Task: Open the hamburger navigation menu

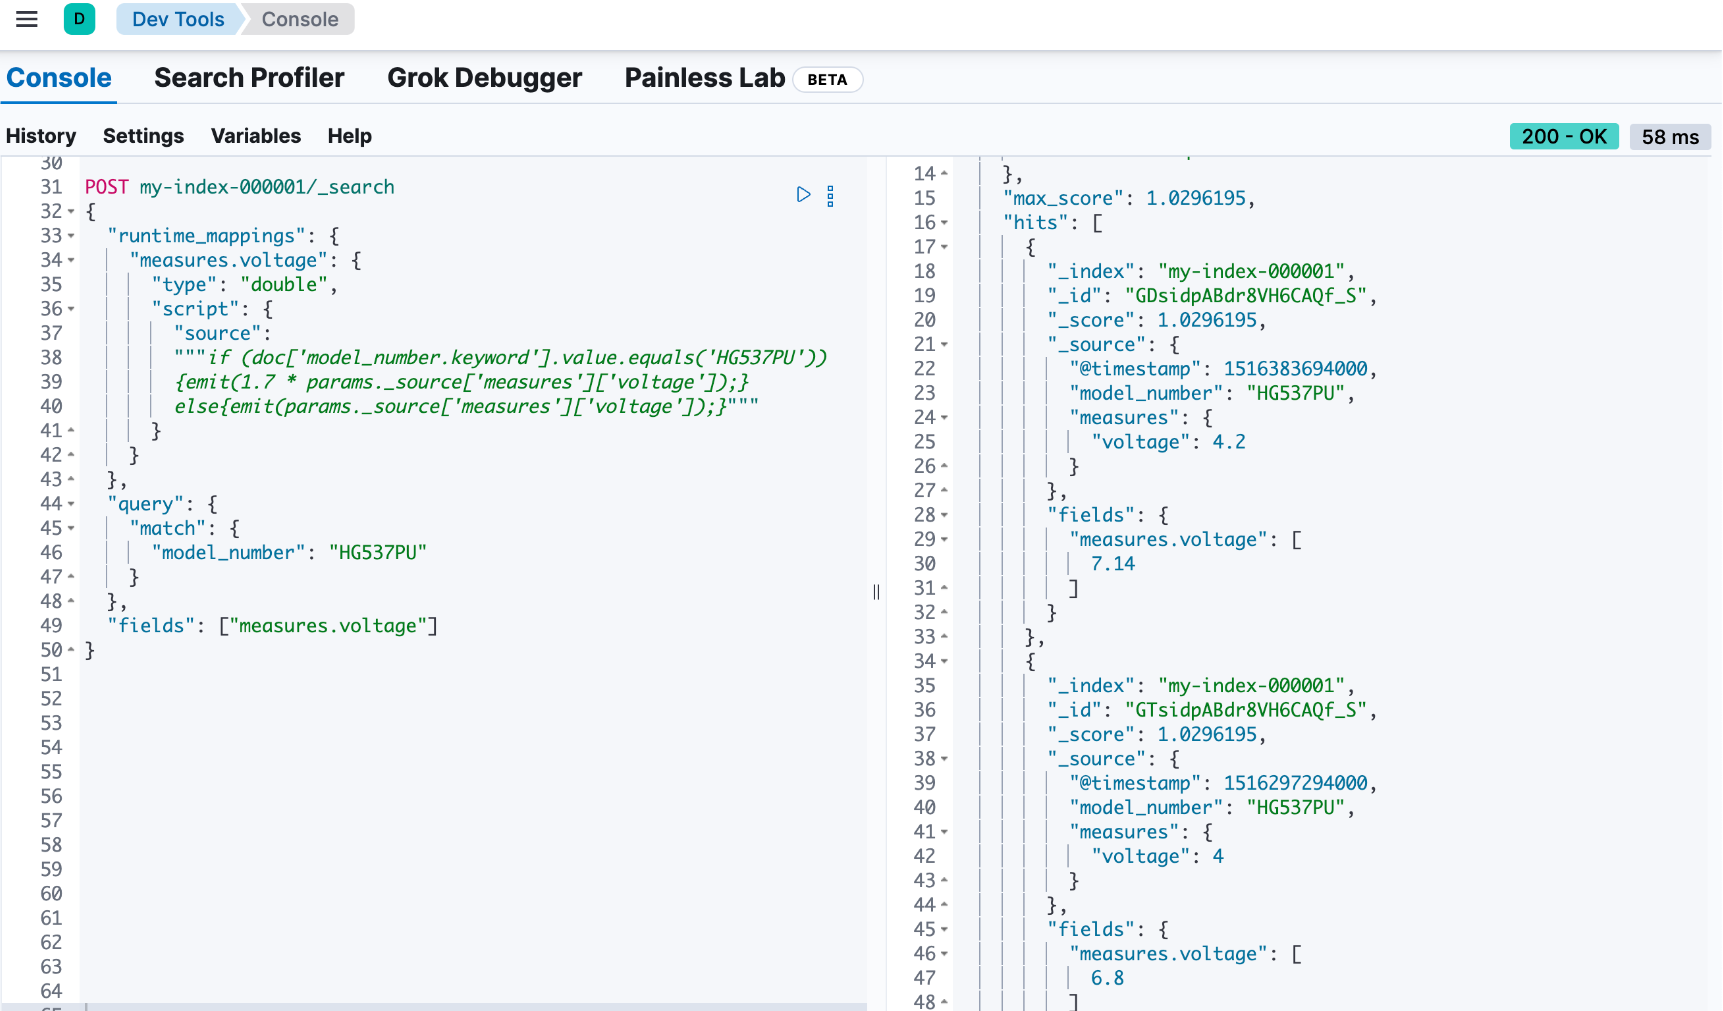Action: (27, 19)
